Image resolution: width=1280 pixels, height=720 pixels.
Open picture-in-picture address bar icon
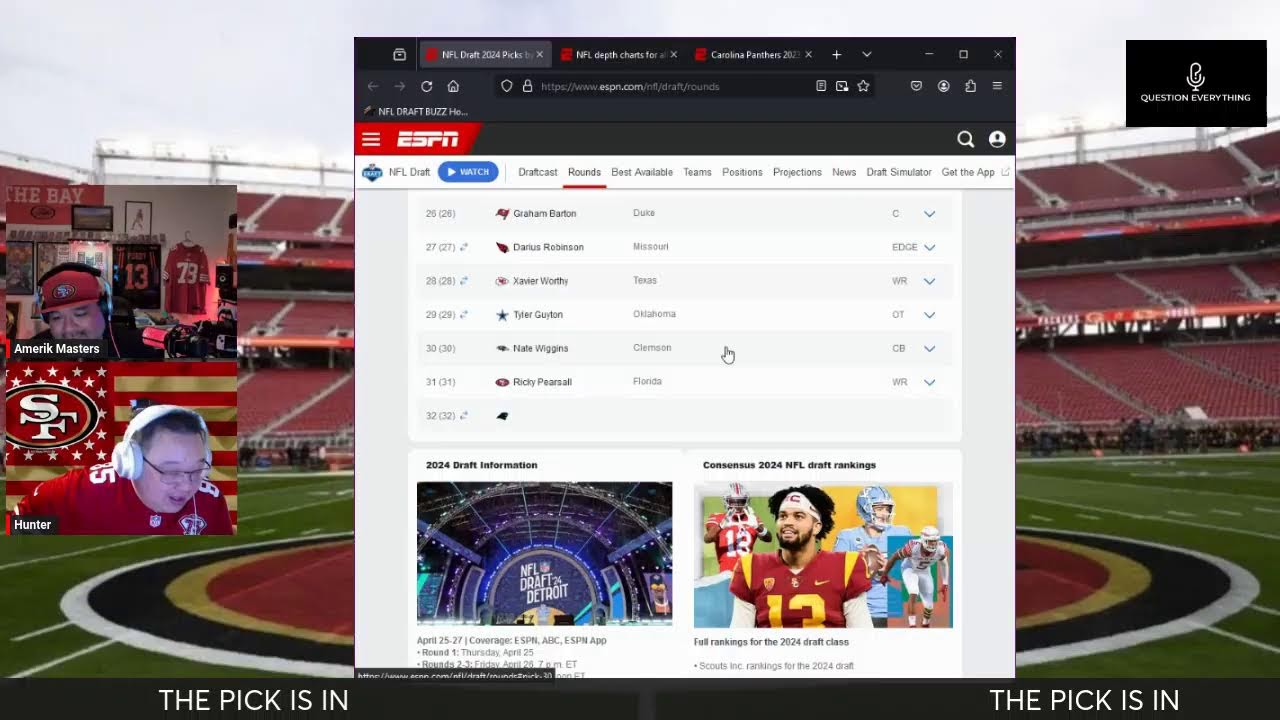tap(842, 86)
